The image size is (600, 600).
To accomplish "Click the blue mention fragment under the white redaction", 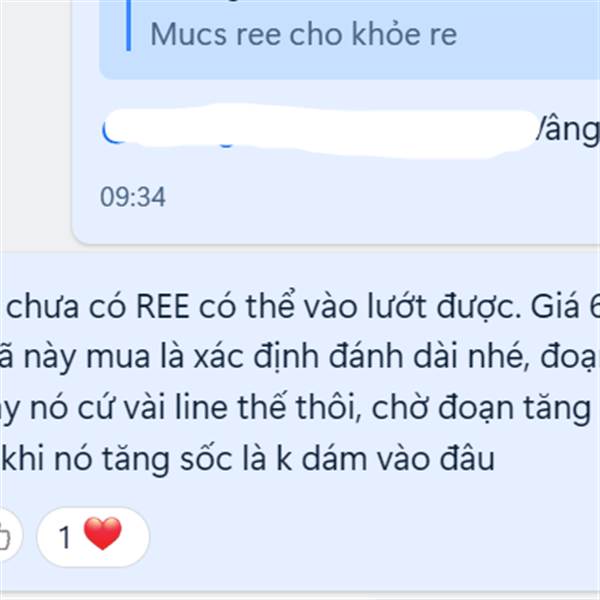I will [x=111, y=136].
